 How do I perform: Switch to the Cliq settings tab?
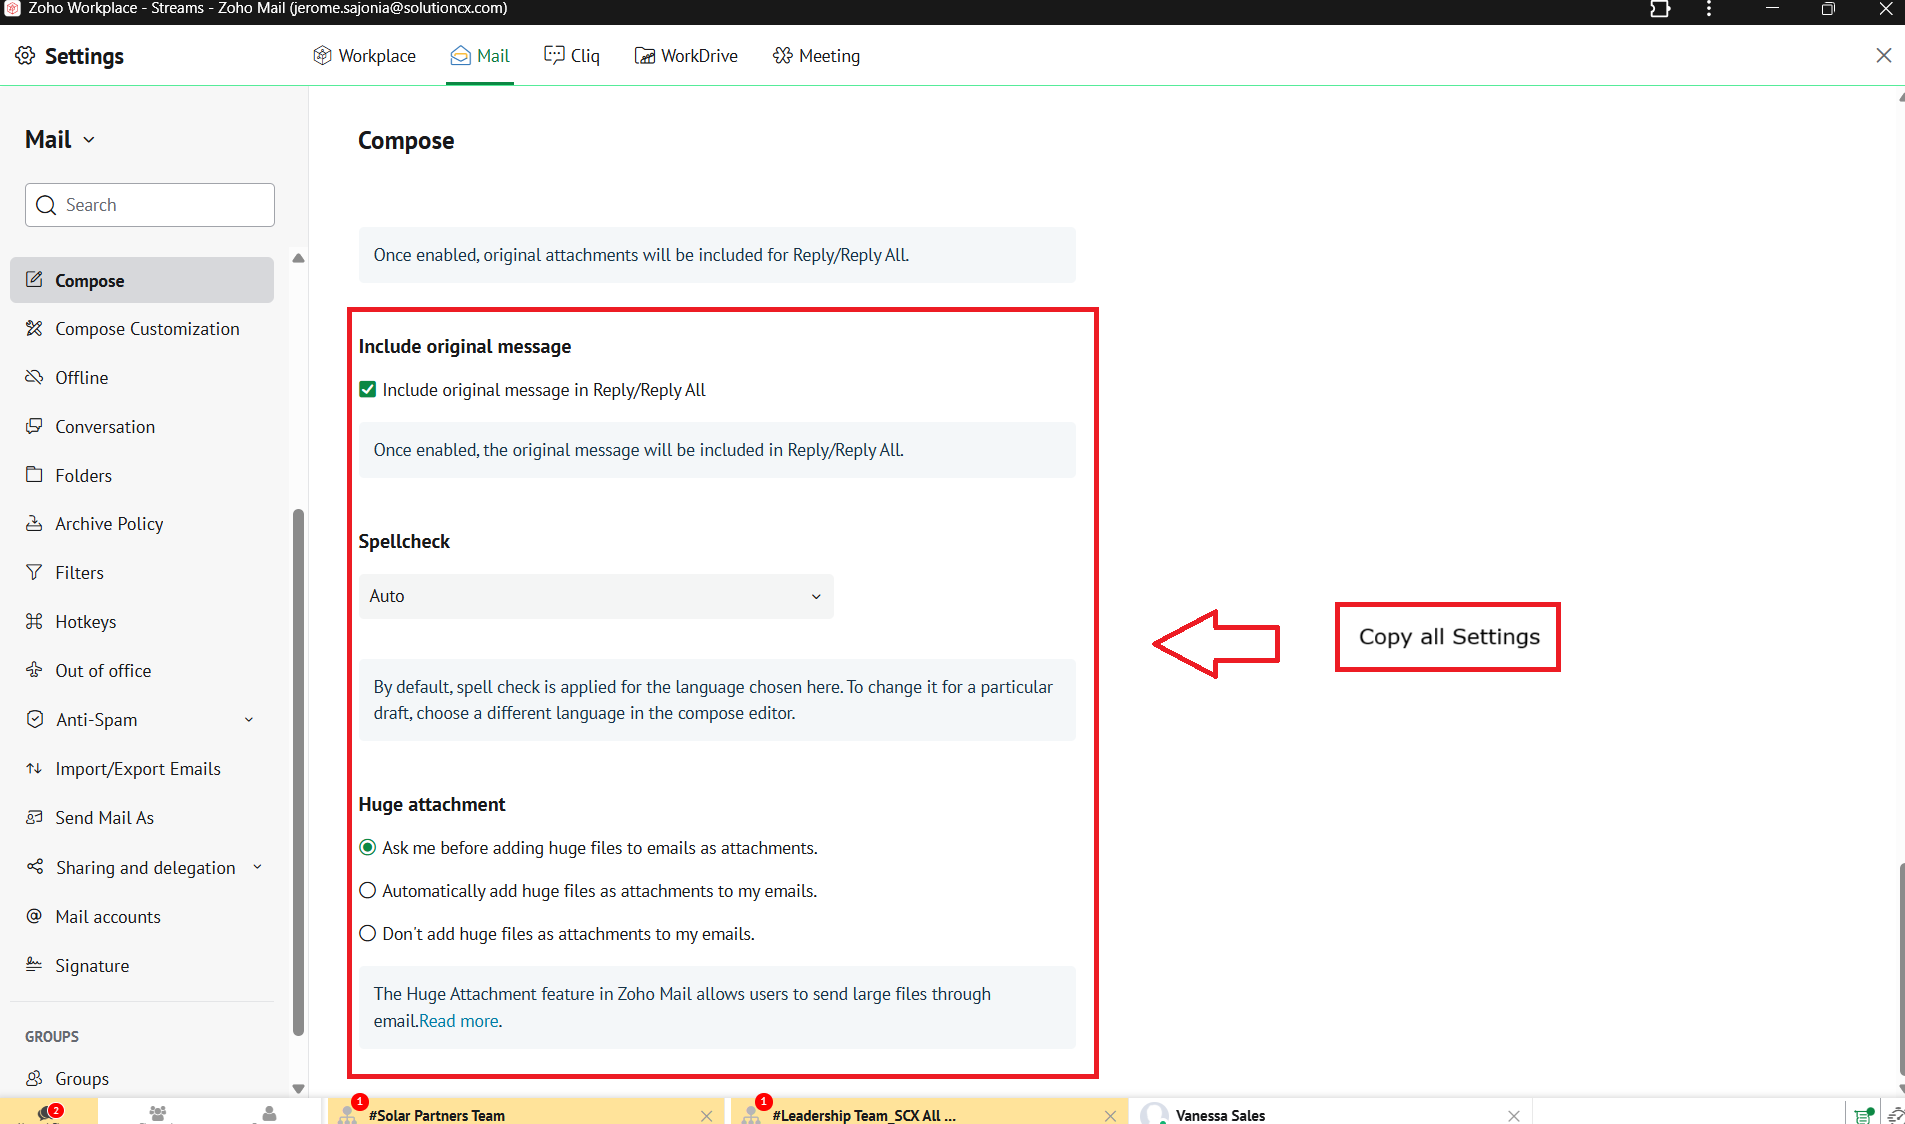(572, 56)
